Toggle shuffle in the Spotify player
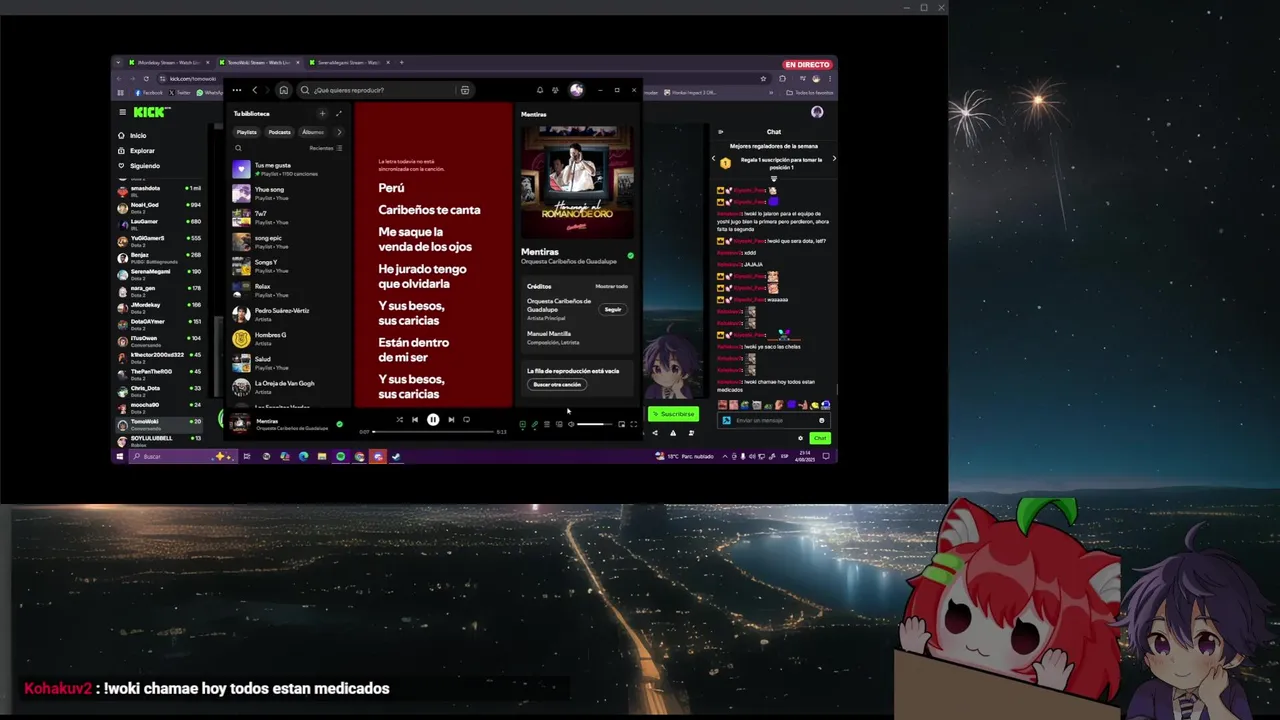This screenshot has height=720, width=1280. [x=400, y=420]
